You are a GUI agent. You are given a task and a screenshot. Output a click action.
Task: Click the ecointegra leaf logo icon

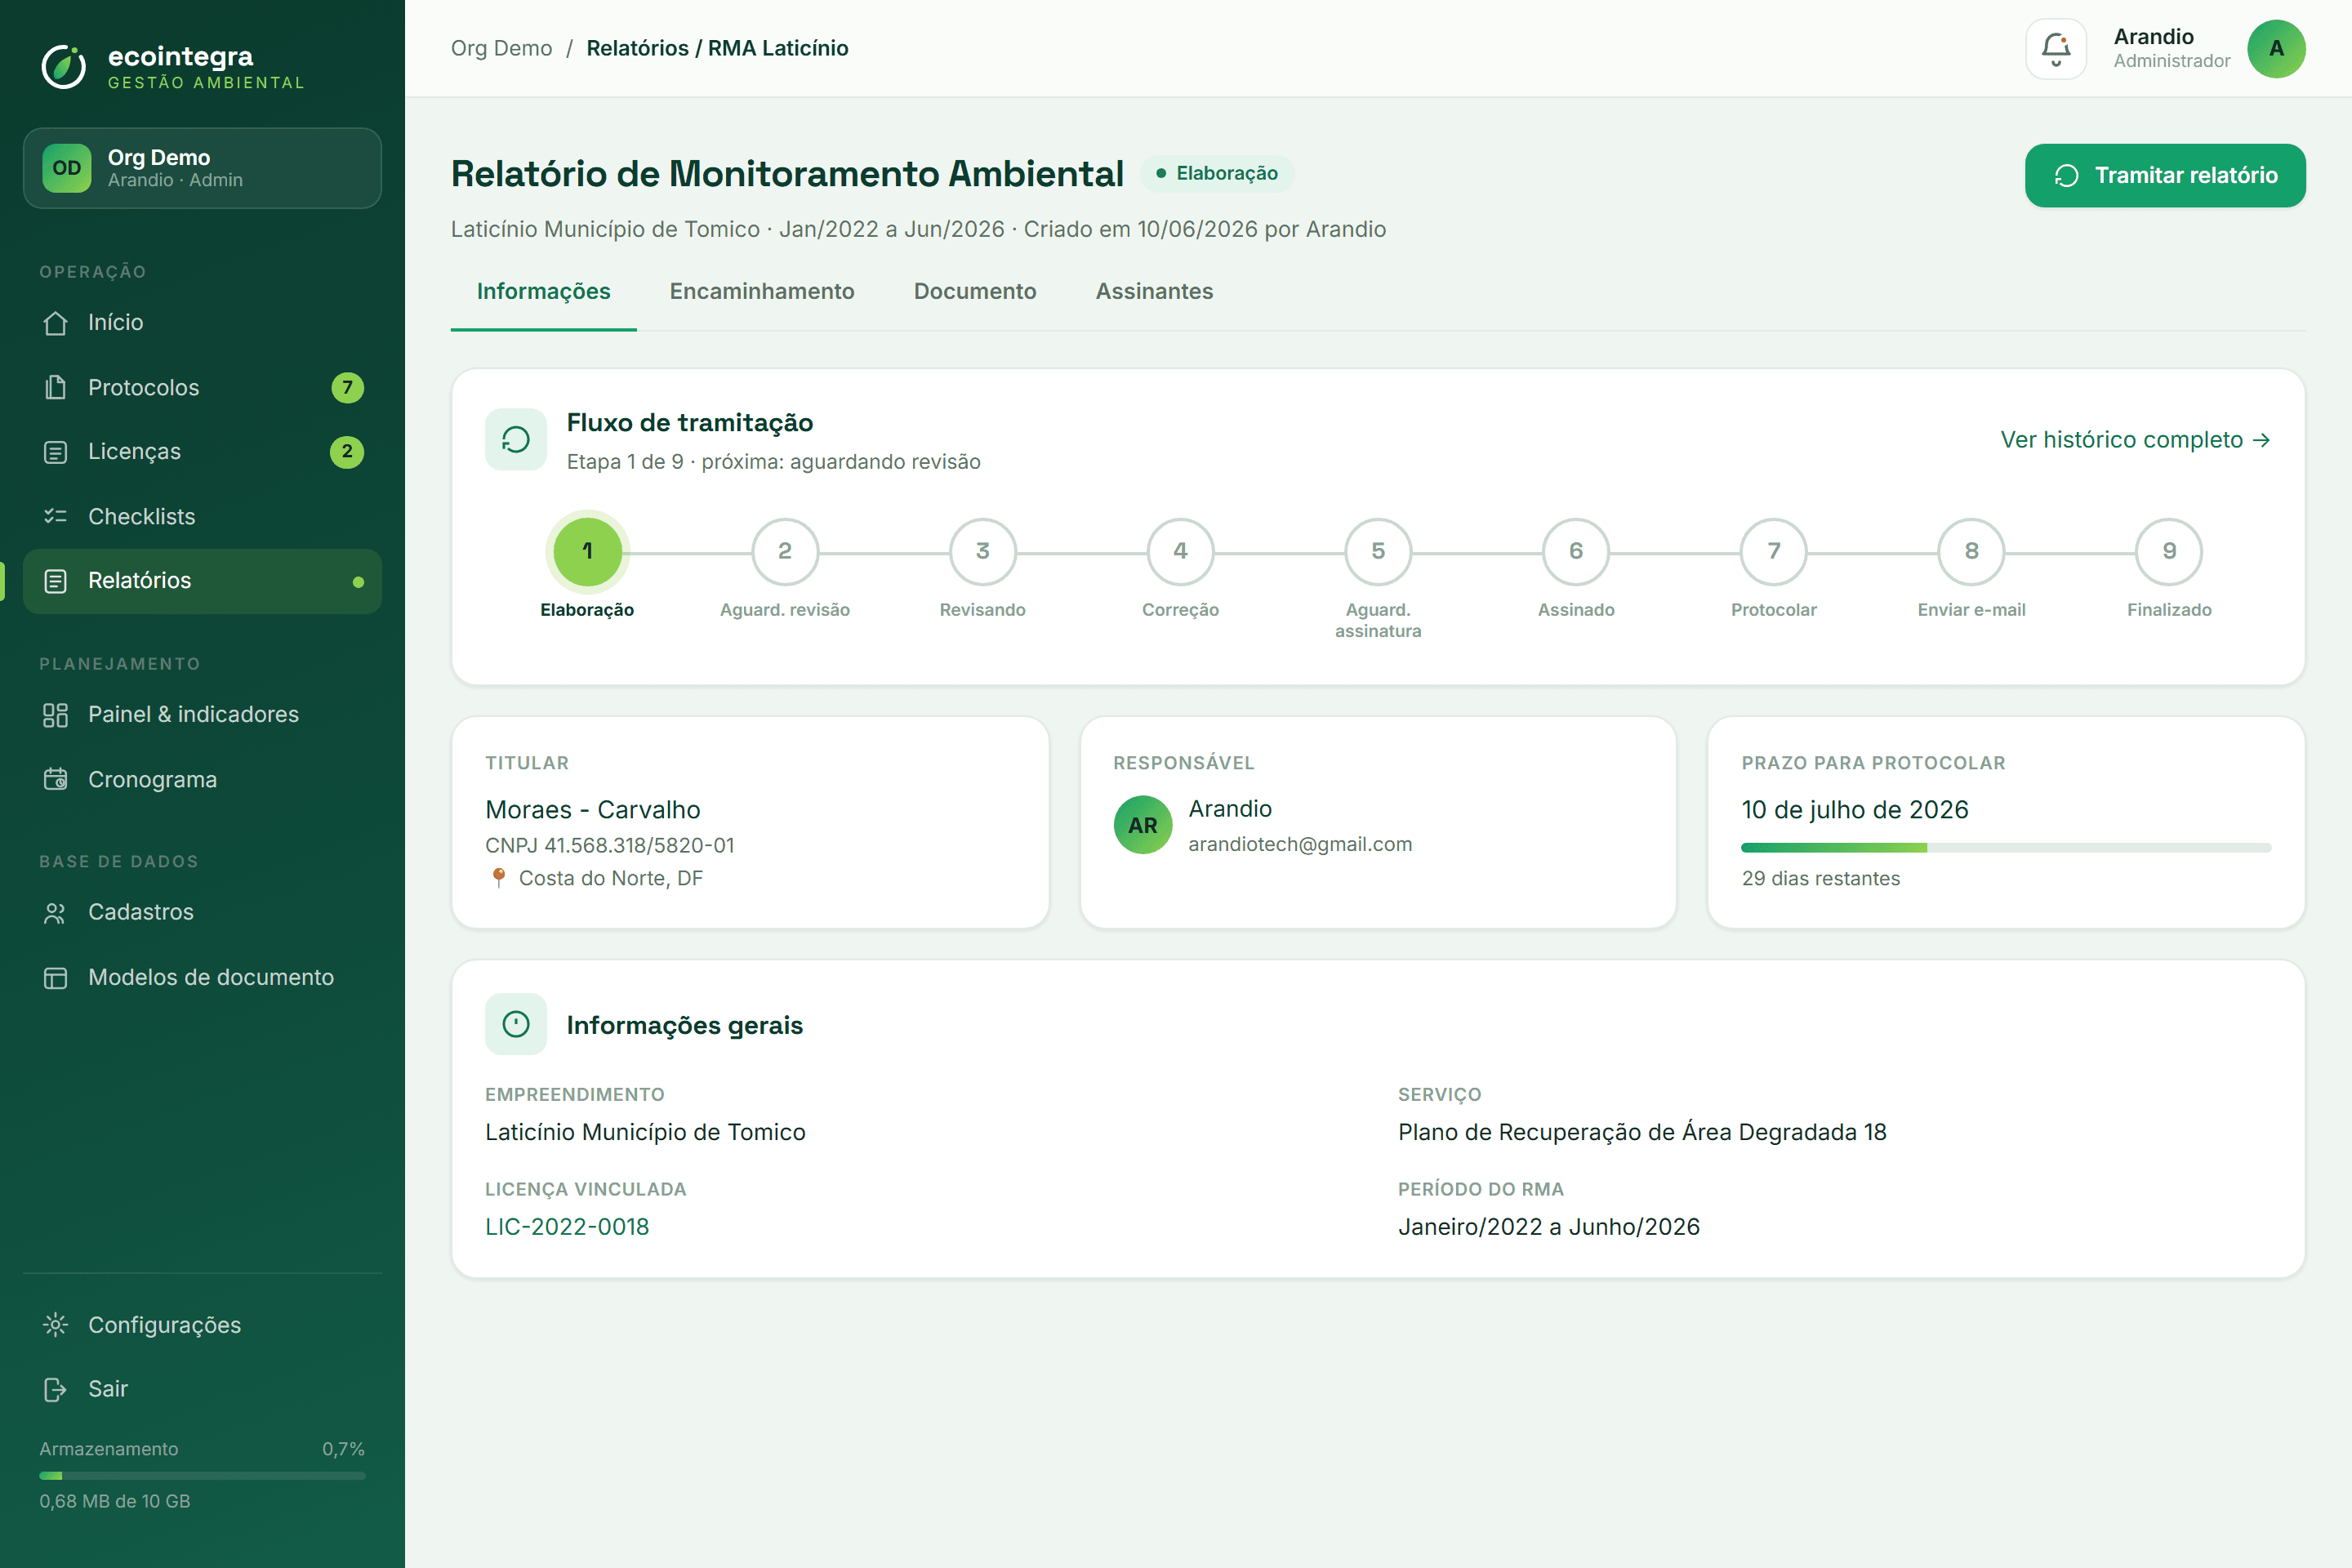tap(64, 66)
